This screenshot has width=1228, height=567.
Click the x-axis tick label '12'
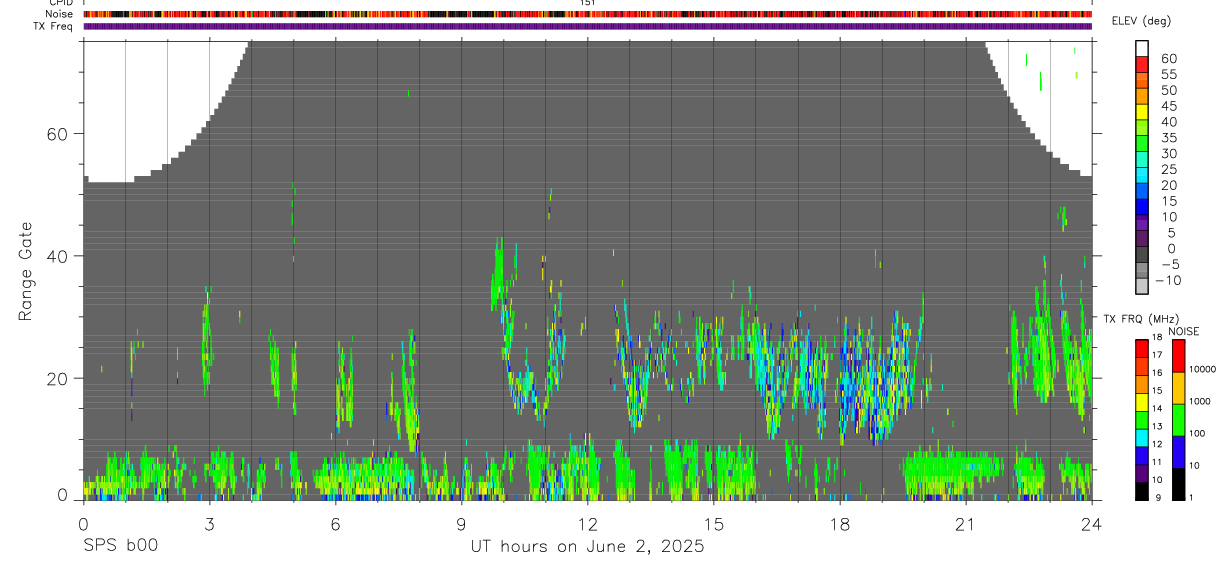587,524
